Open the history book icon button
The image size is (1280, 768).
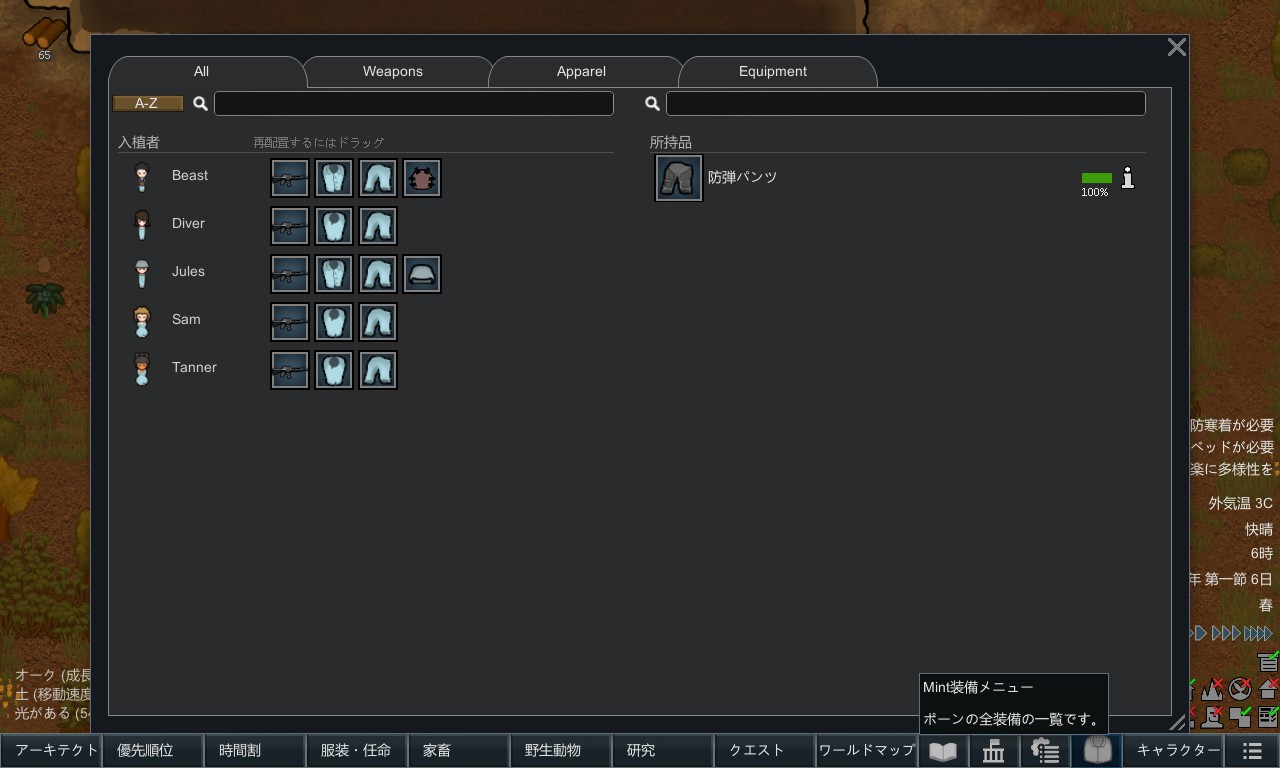tap(943, 751)
